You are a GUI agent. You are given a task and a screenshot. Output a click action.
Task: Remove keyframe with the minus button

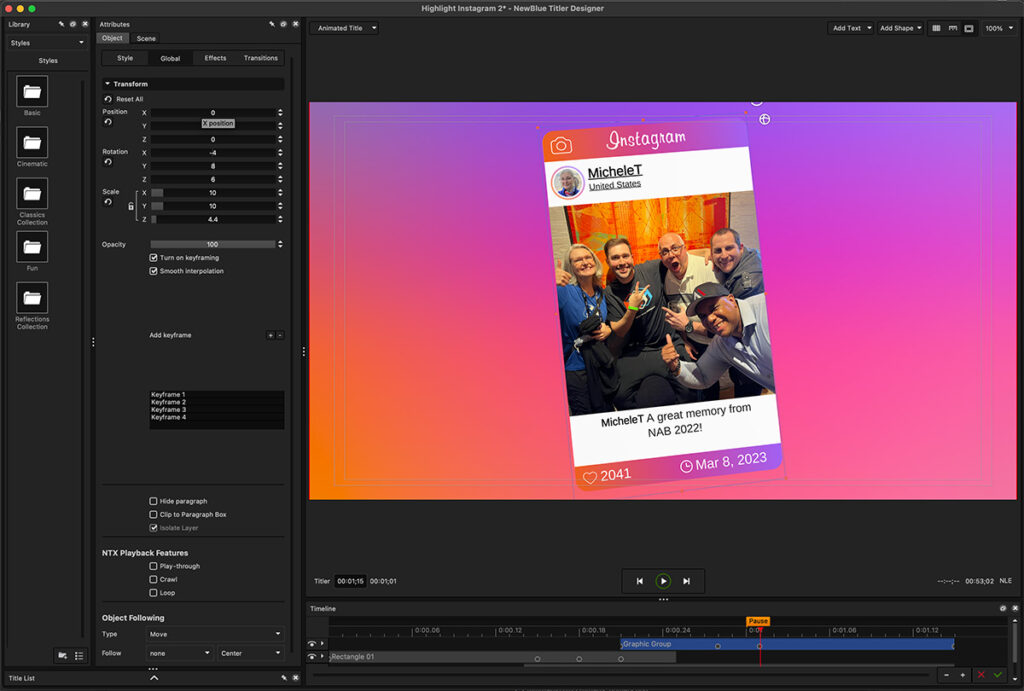pyautogui.click(x=280, y=335)
